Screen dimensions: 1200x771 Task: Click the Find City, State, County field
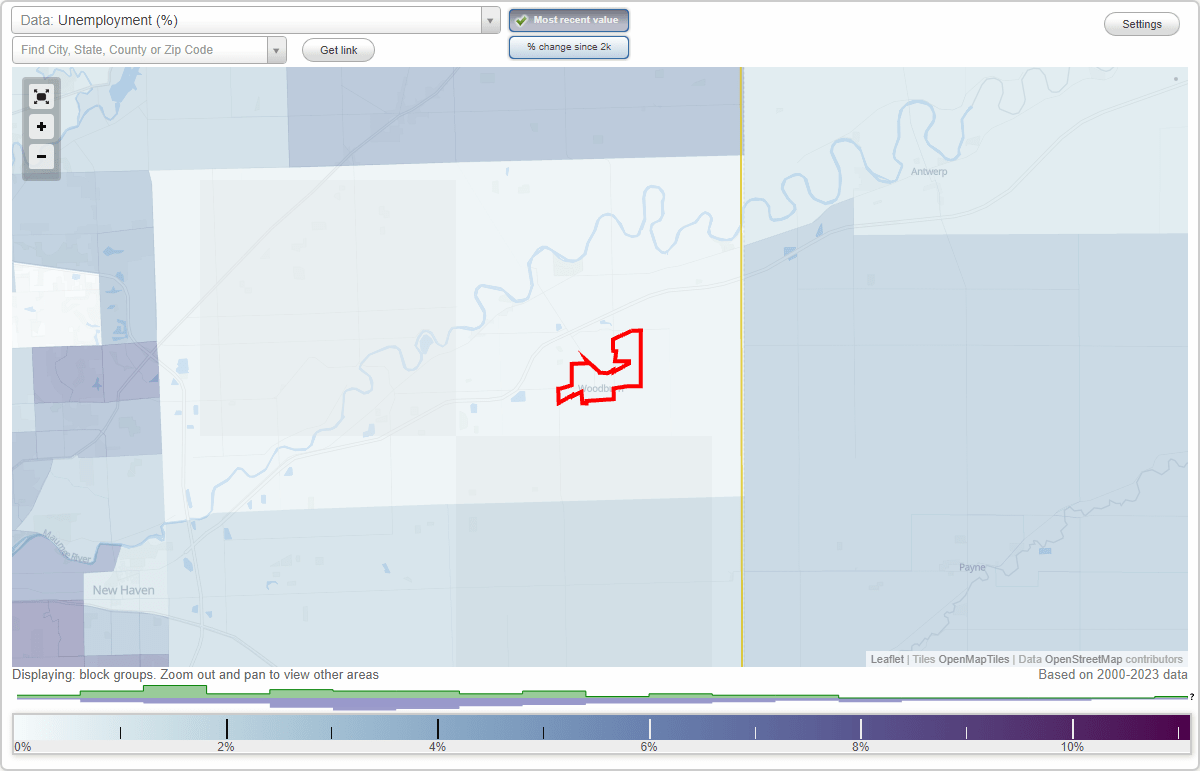[x=140, y=50]
